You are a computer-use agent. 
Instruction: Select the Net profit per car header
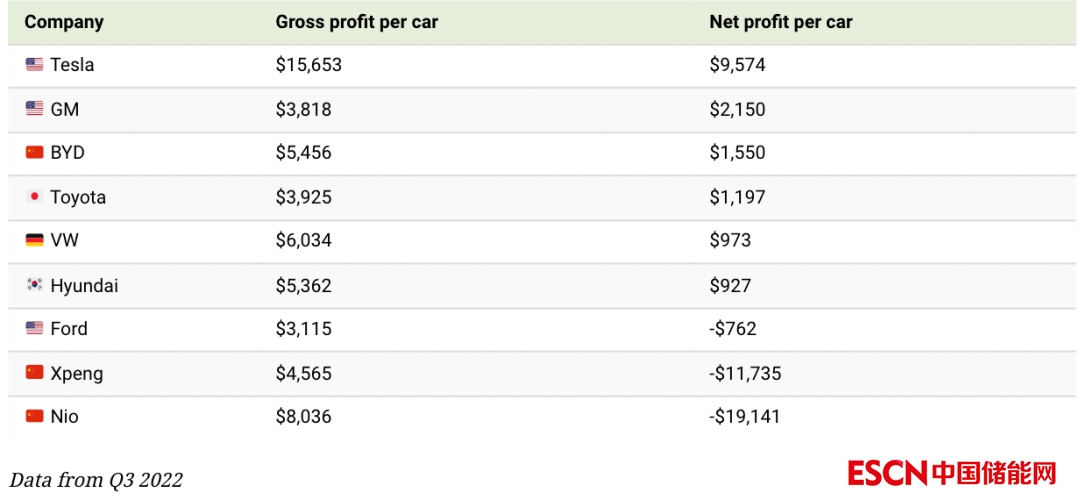[x=781, y=22]
